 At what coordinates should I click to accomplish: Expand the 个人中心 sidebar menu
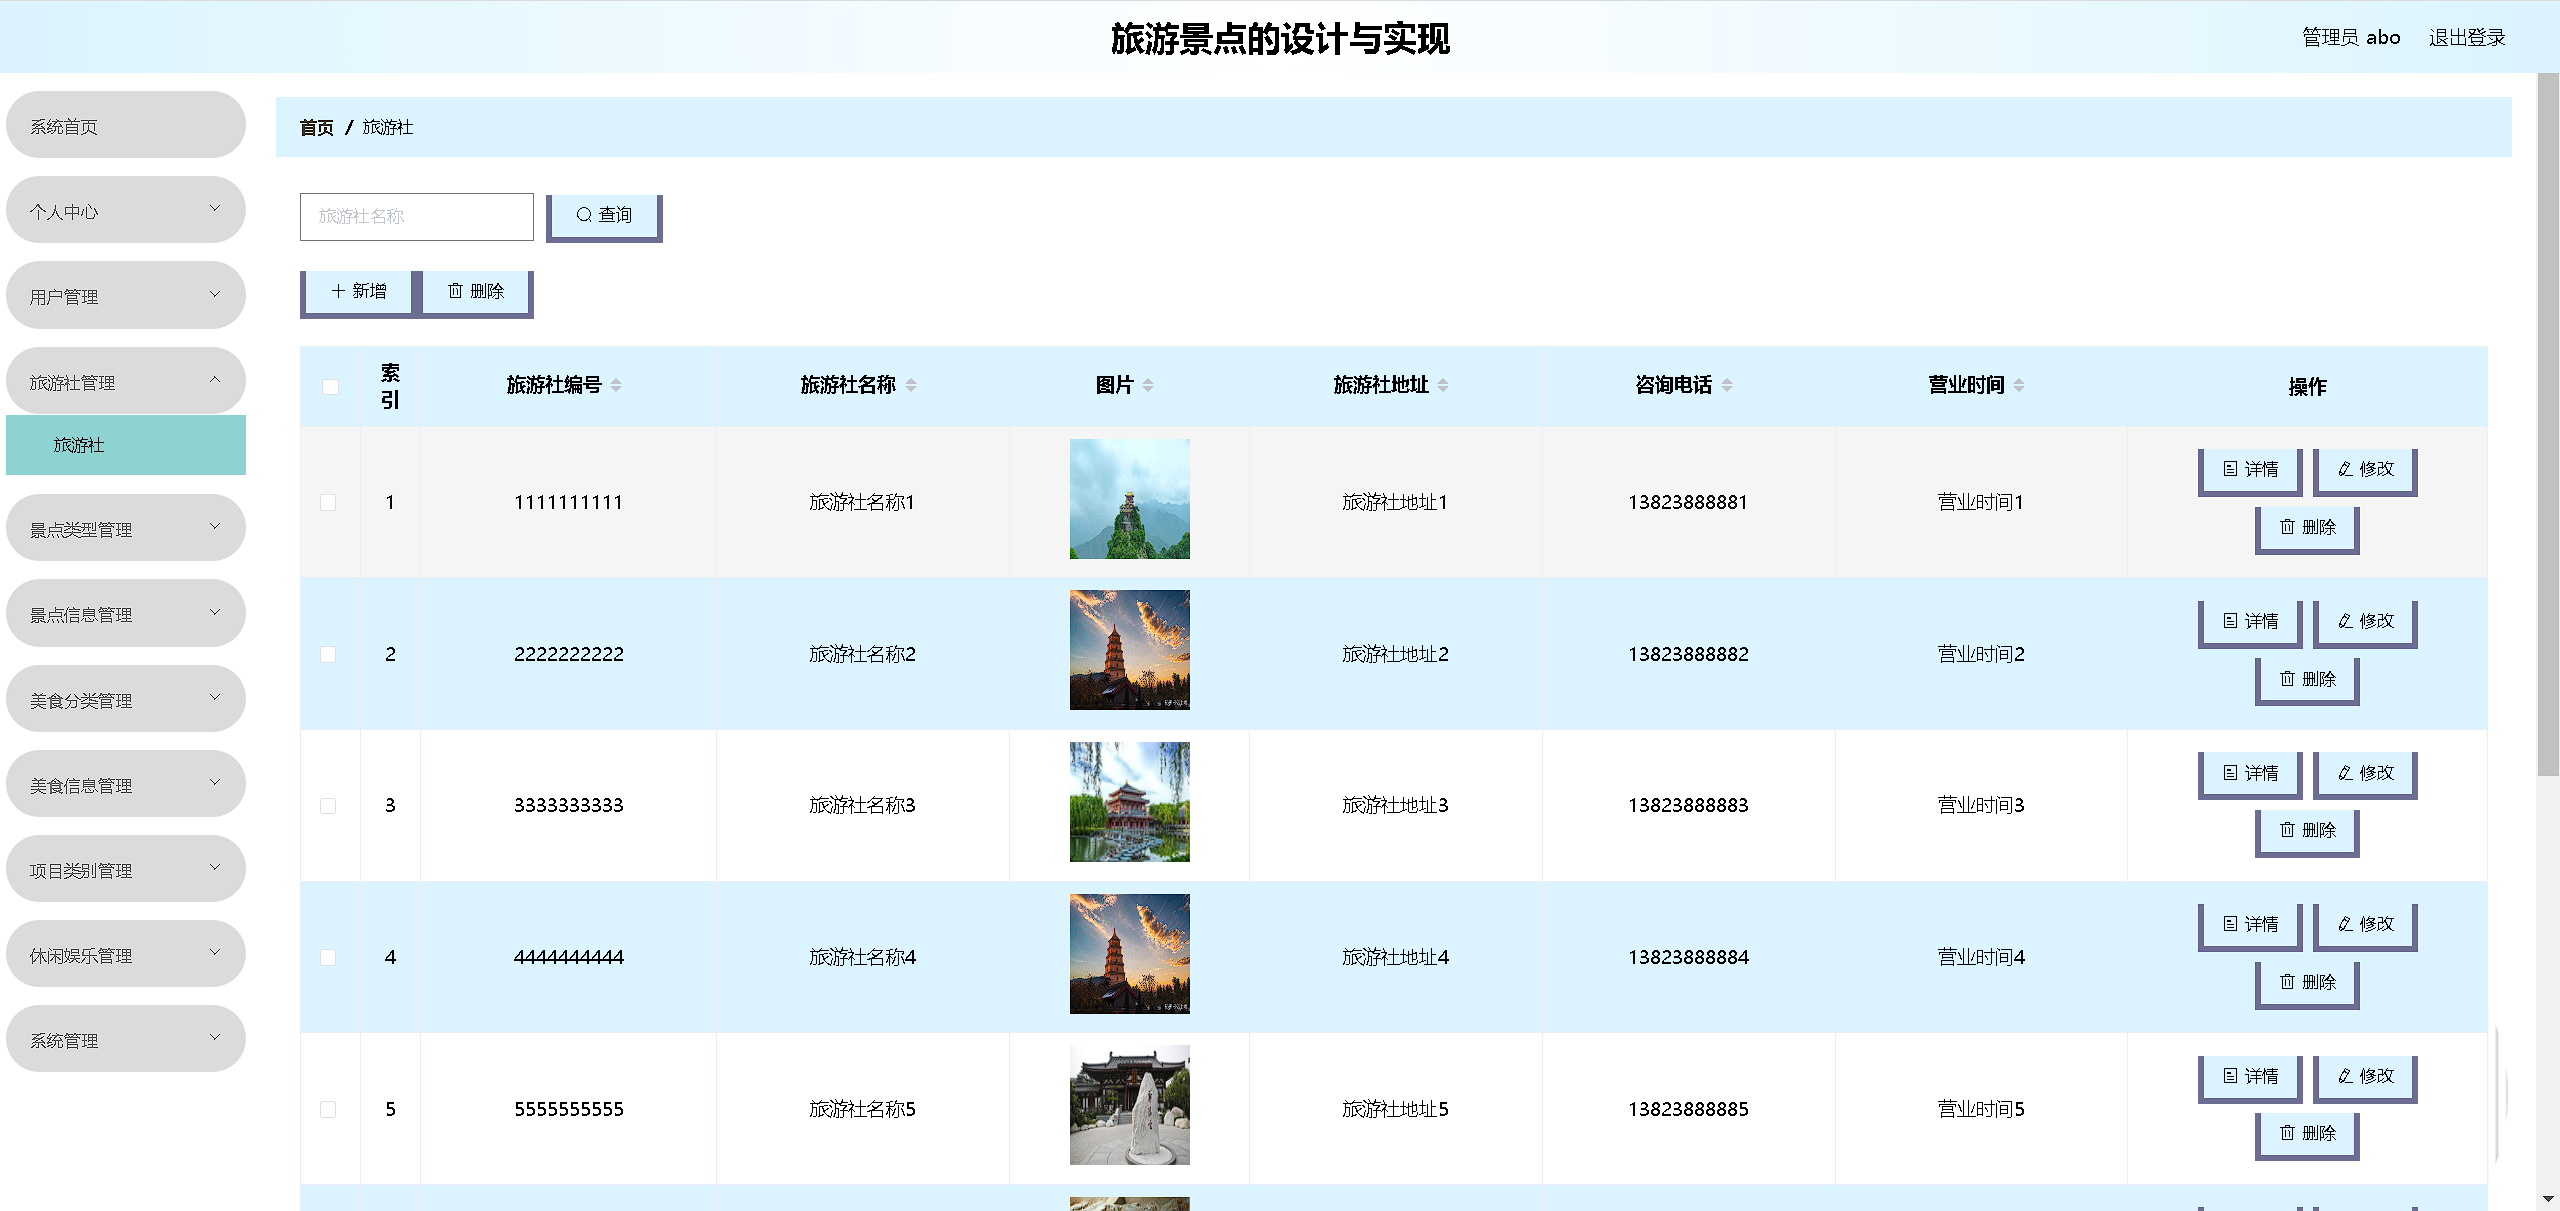click(x=126, y=211)
